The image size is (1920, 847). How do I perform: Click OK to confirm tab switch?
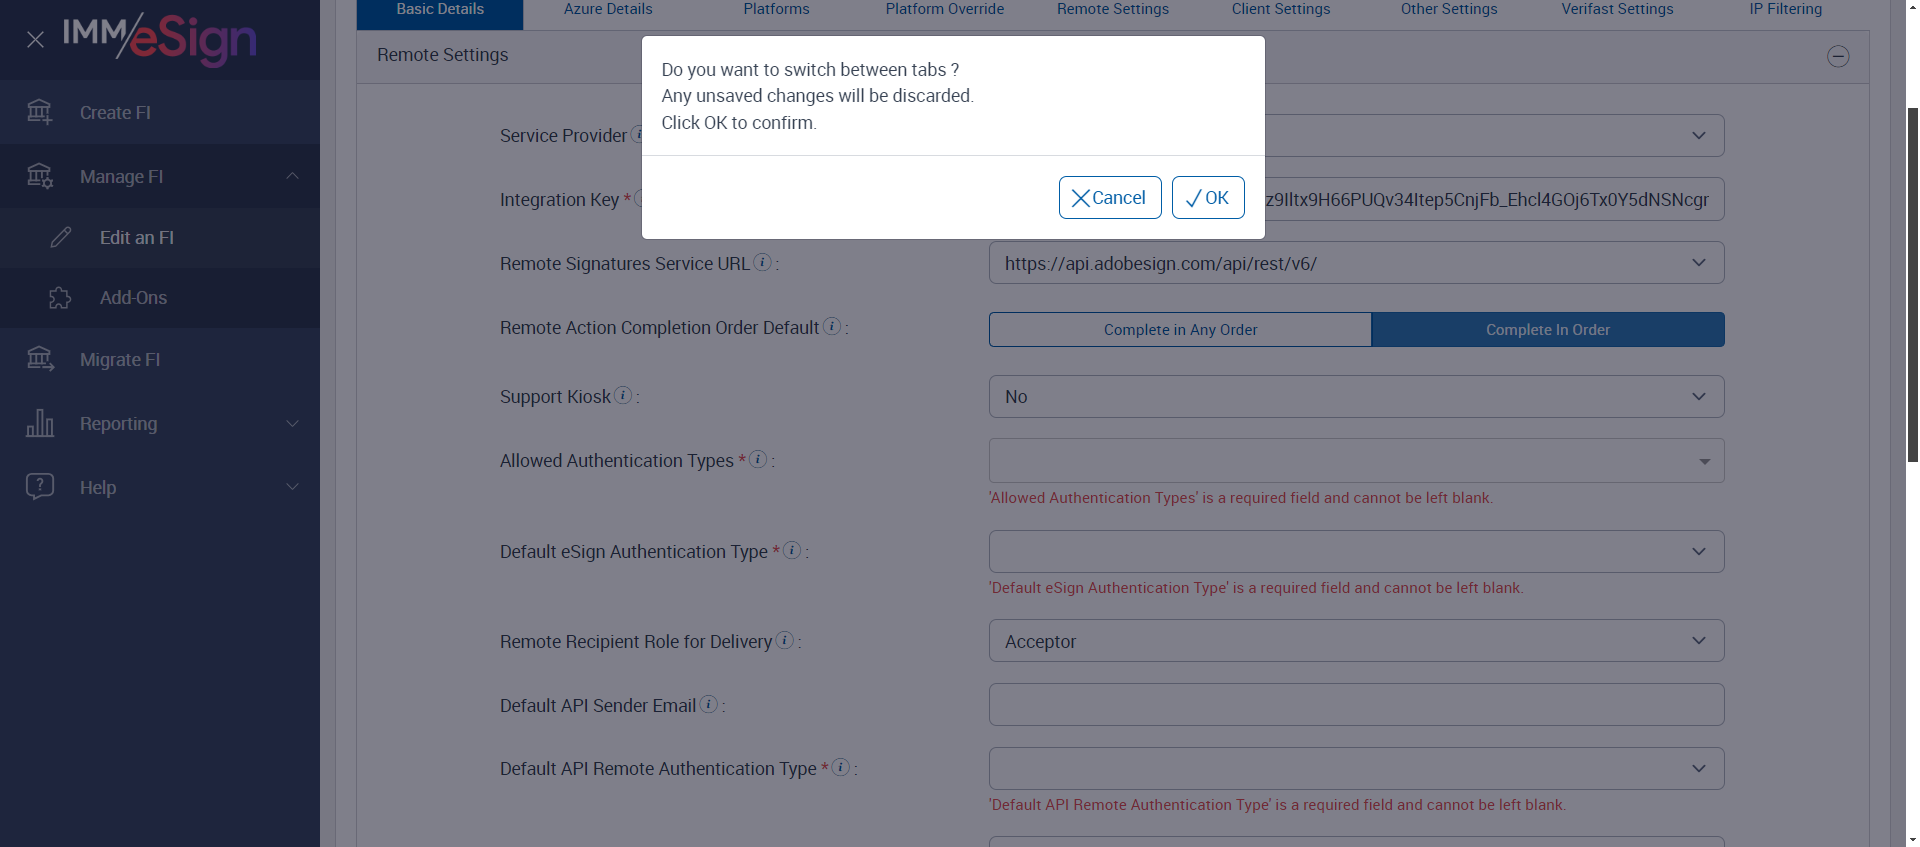[x=1207, y=198]
